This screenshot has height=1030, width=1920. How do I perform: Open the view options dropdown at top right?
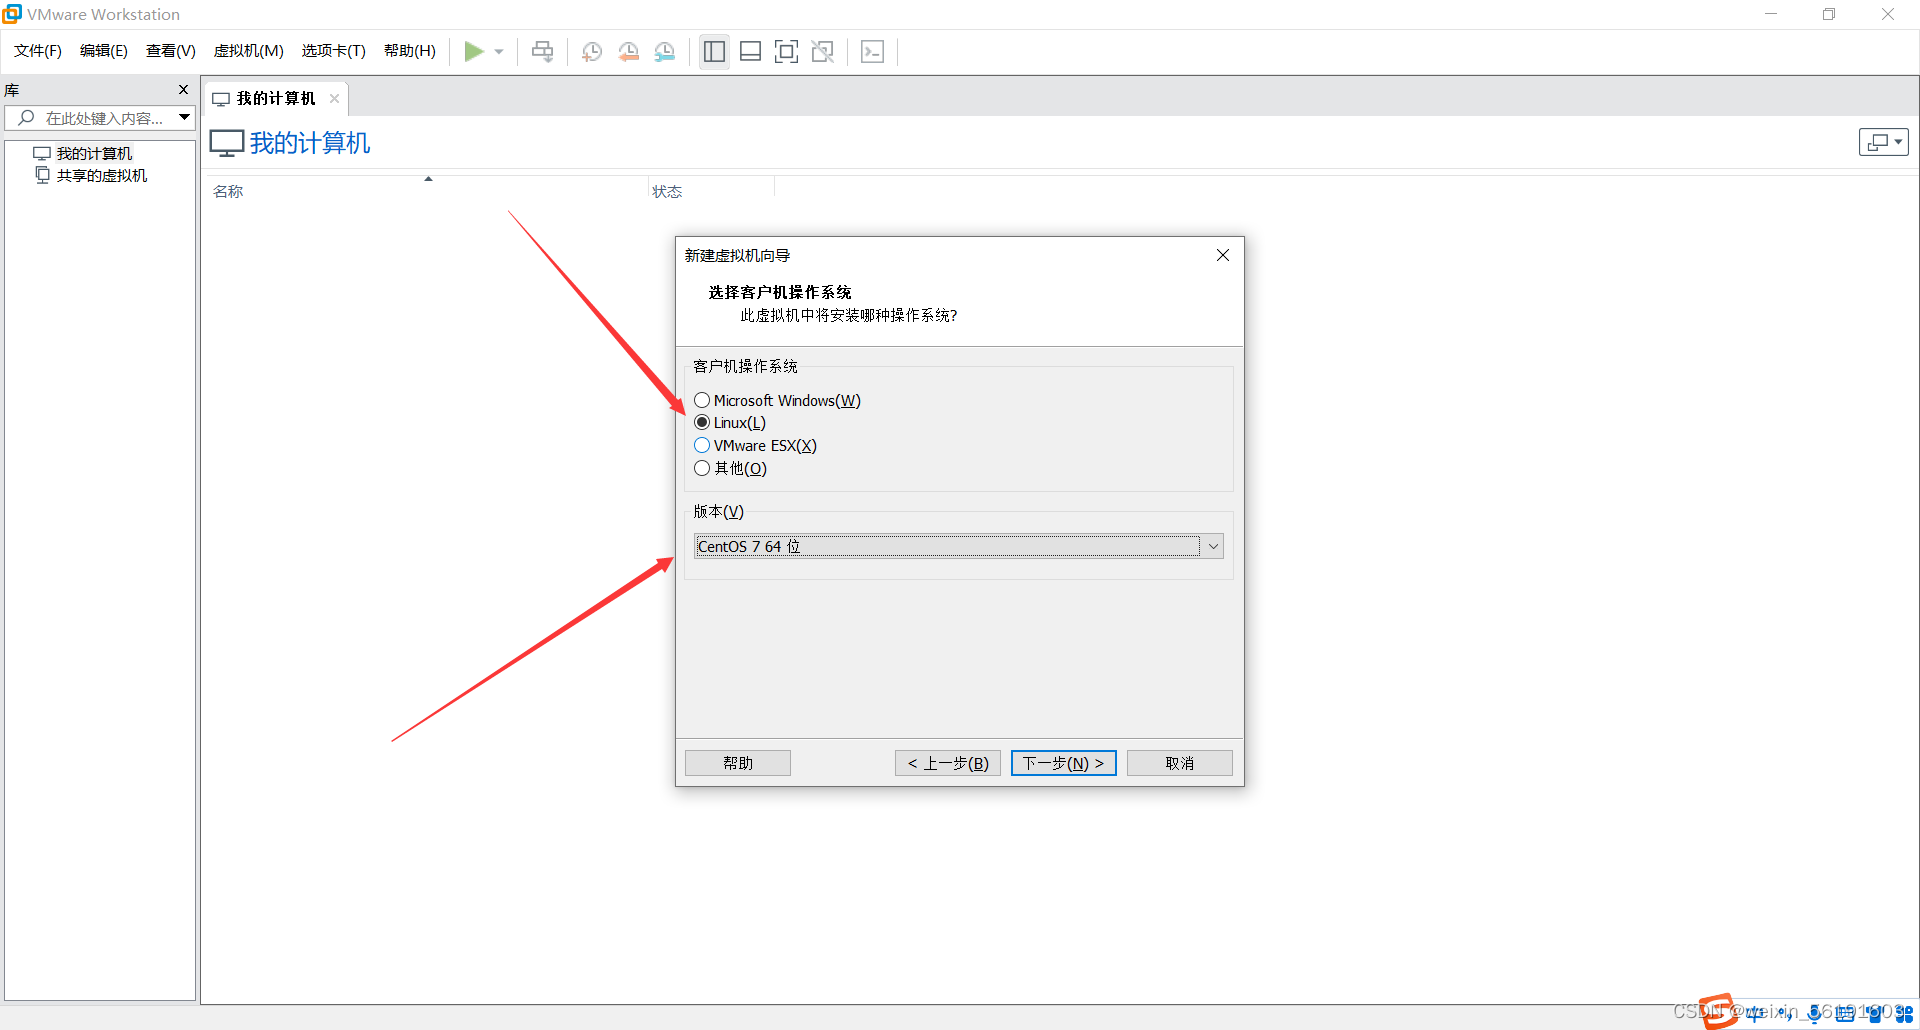[1884, 142]
